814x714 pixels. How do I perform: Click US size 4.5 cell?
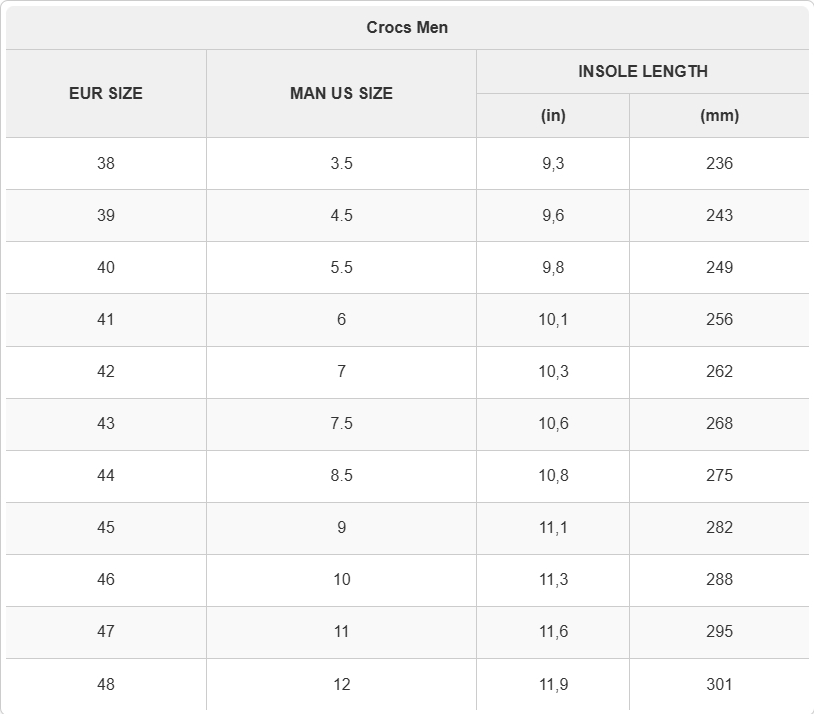341,215
